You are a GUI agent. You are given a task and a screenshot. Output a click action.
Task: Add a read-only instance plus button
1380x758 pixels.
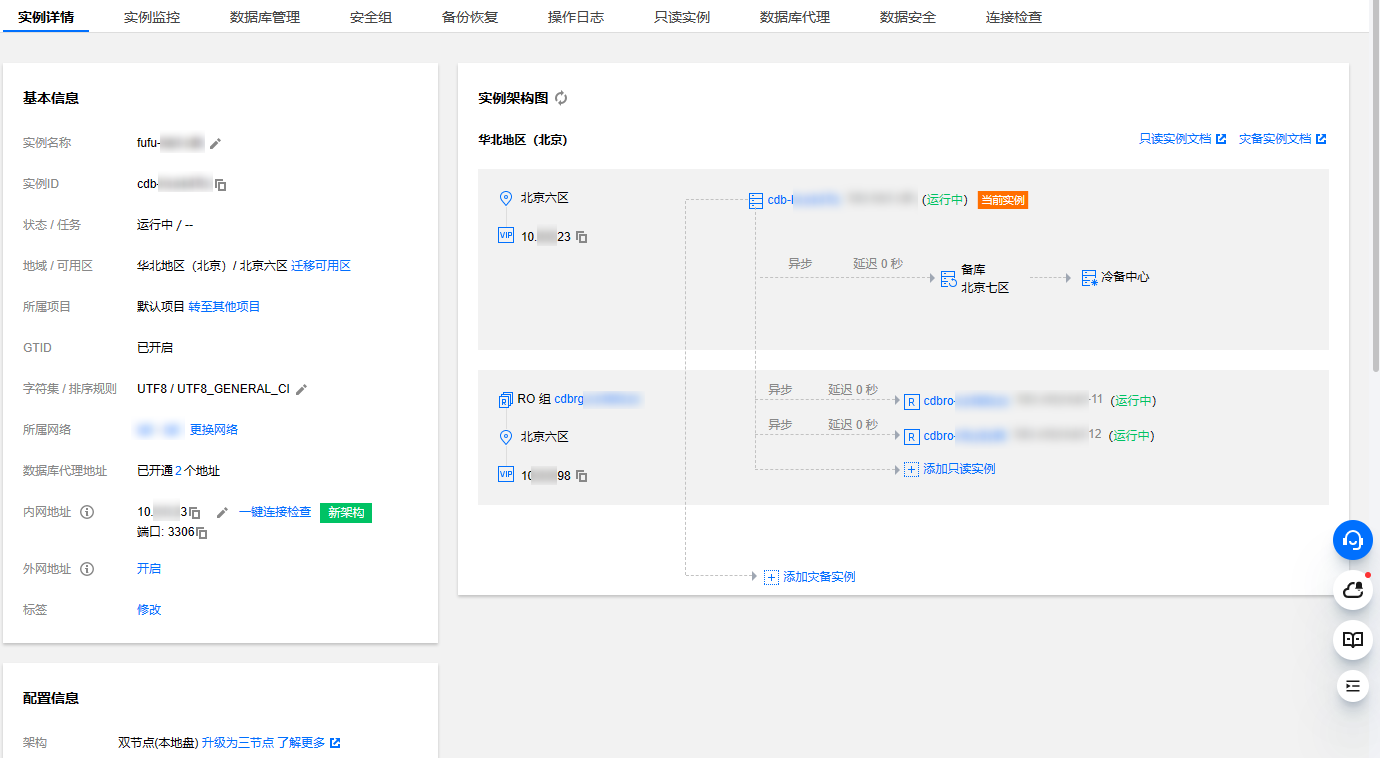910,469
